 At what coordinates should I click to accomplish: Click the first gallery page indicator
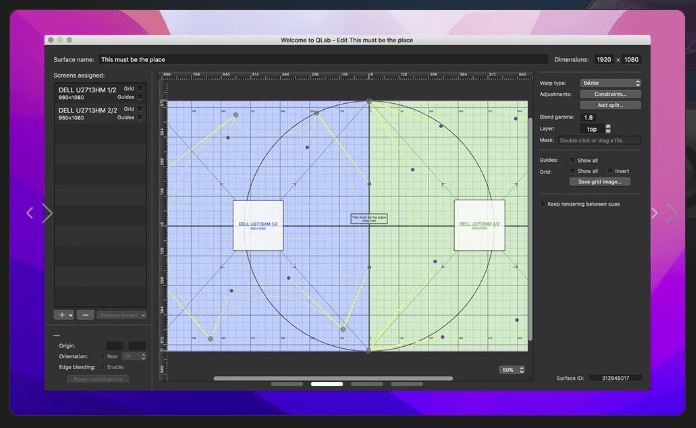pyautogui.click(x=287, y=384)
